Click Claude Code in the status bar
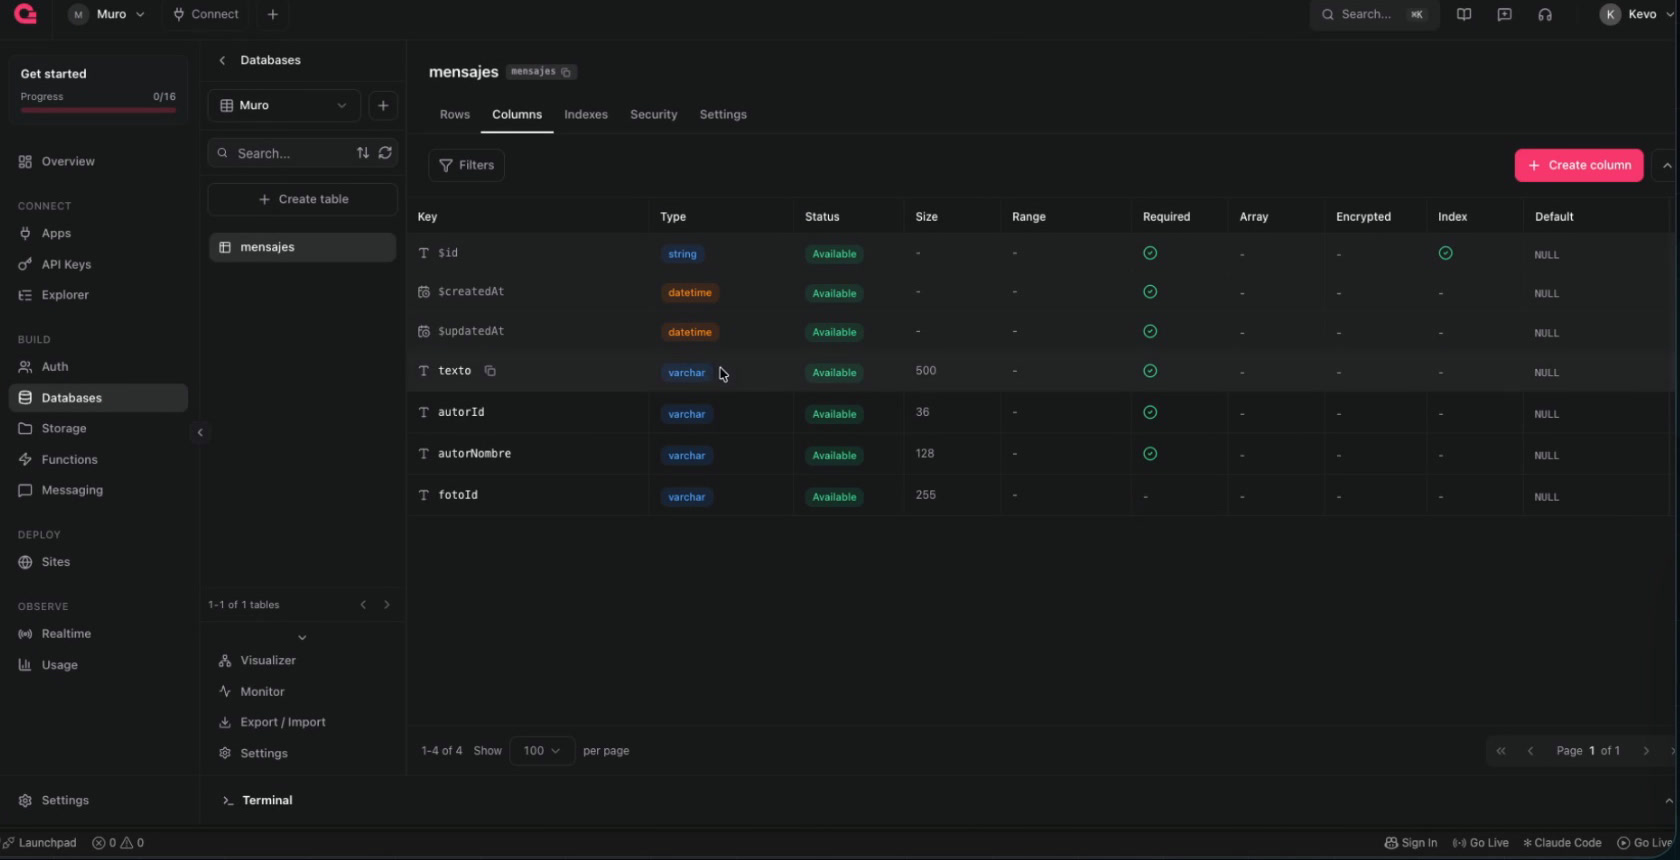 tap(1562, 843)
